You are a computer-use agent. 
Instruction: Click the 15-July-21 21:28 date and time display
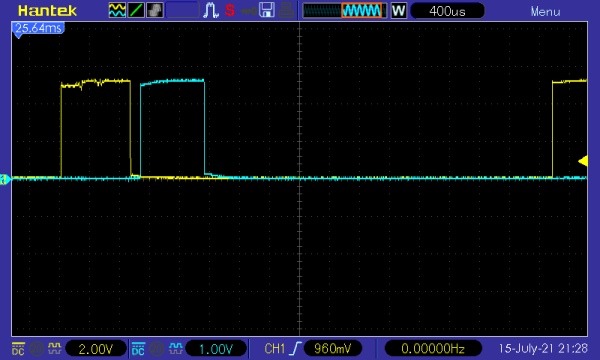(x=543, y=348)
